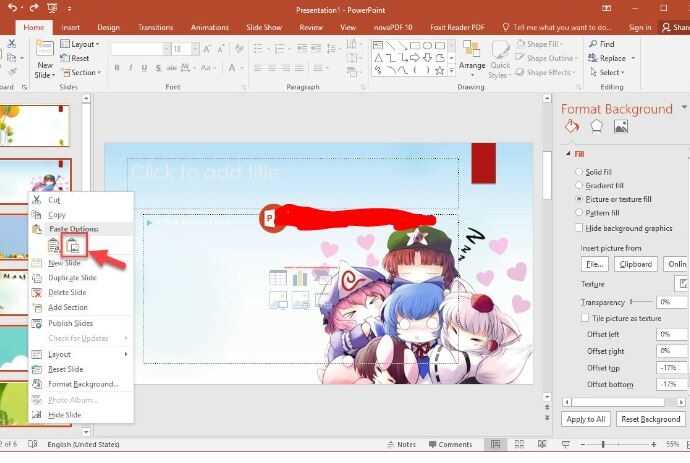This screenshot has height=463, width=690.
Task: Apply Italic formatting icon
Action: (x=131, y=68)
